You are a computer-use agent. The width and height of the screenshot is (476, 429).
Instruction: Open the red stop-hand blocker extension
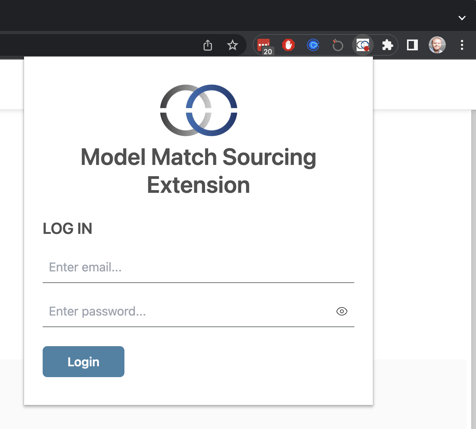pos(288,45)
